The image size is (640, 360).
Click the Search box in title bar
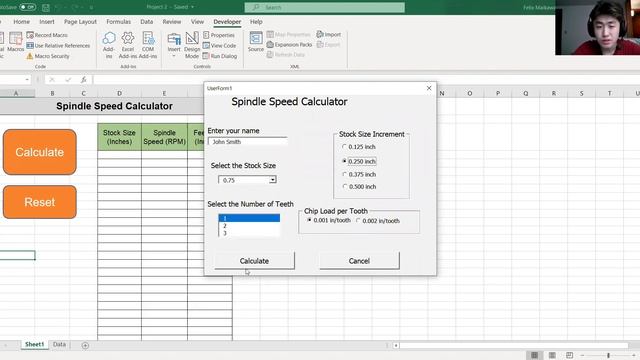(325, 7)
